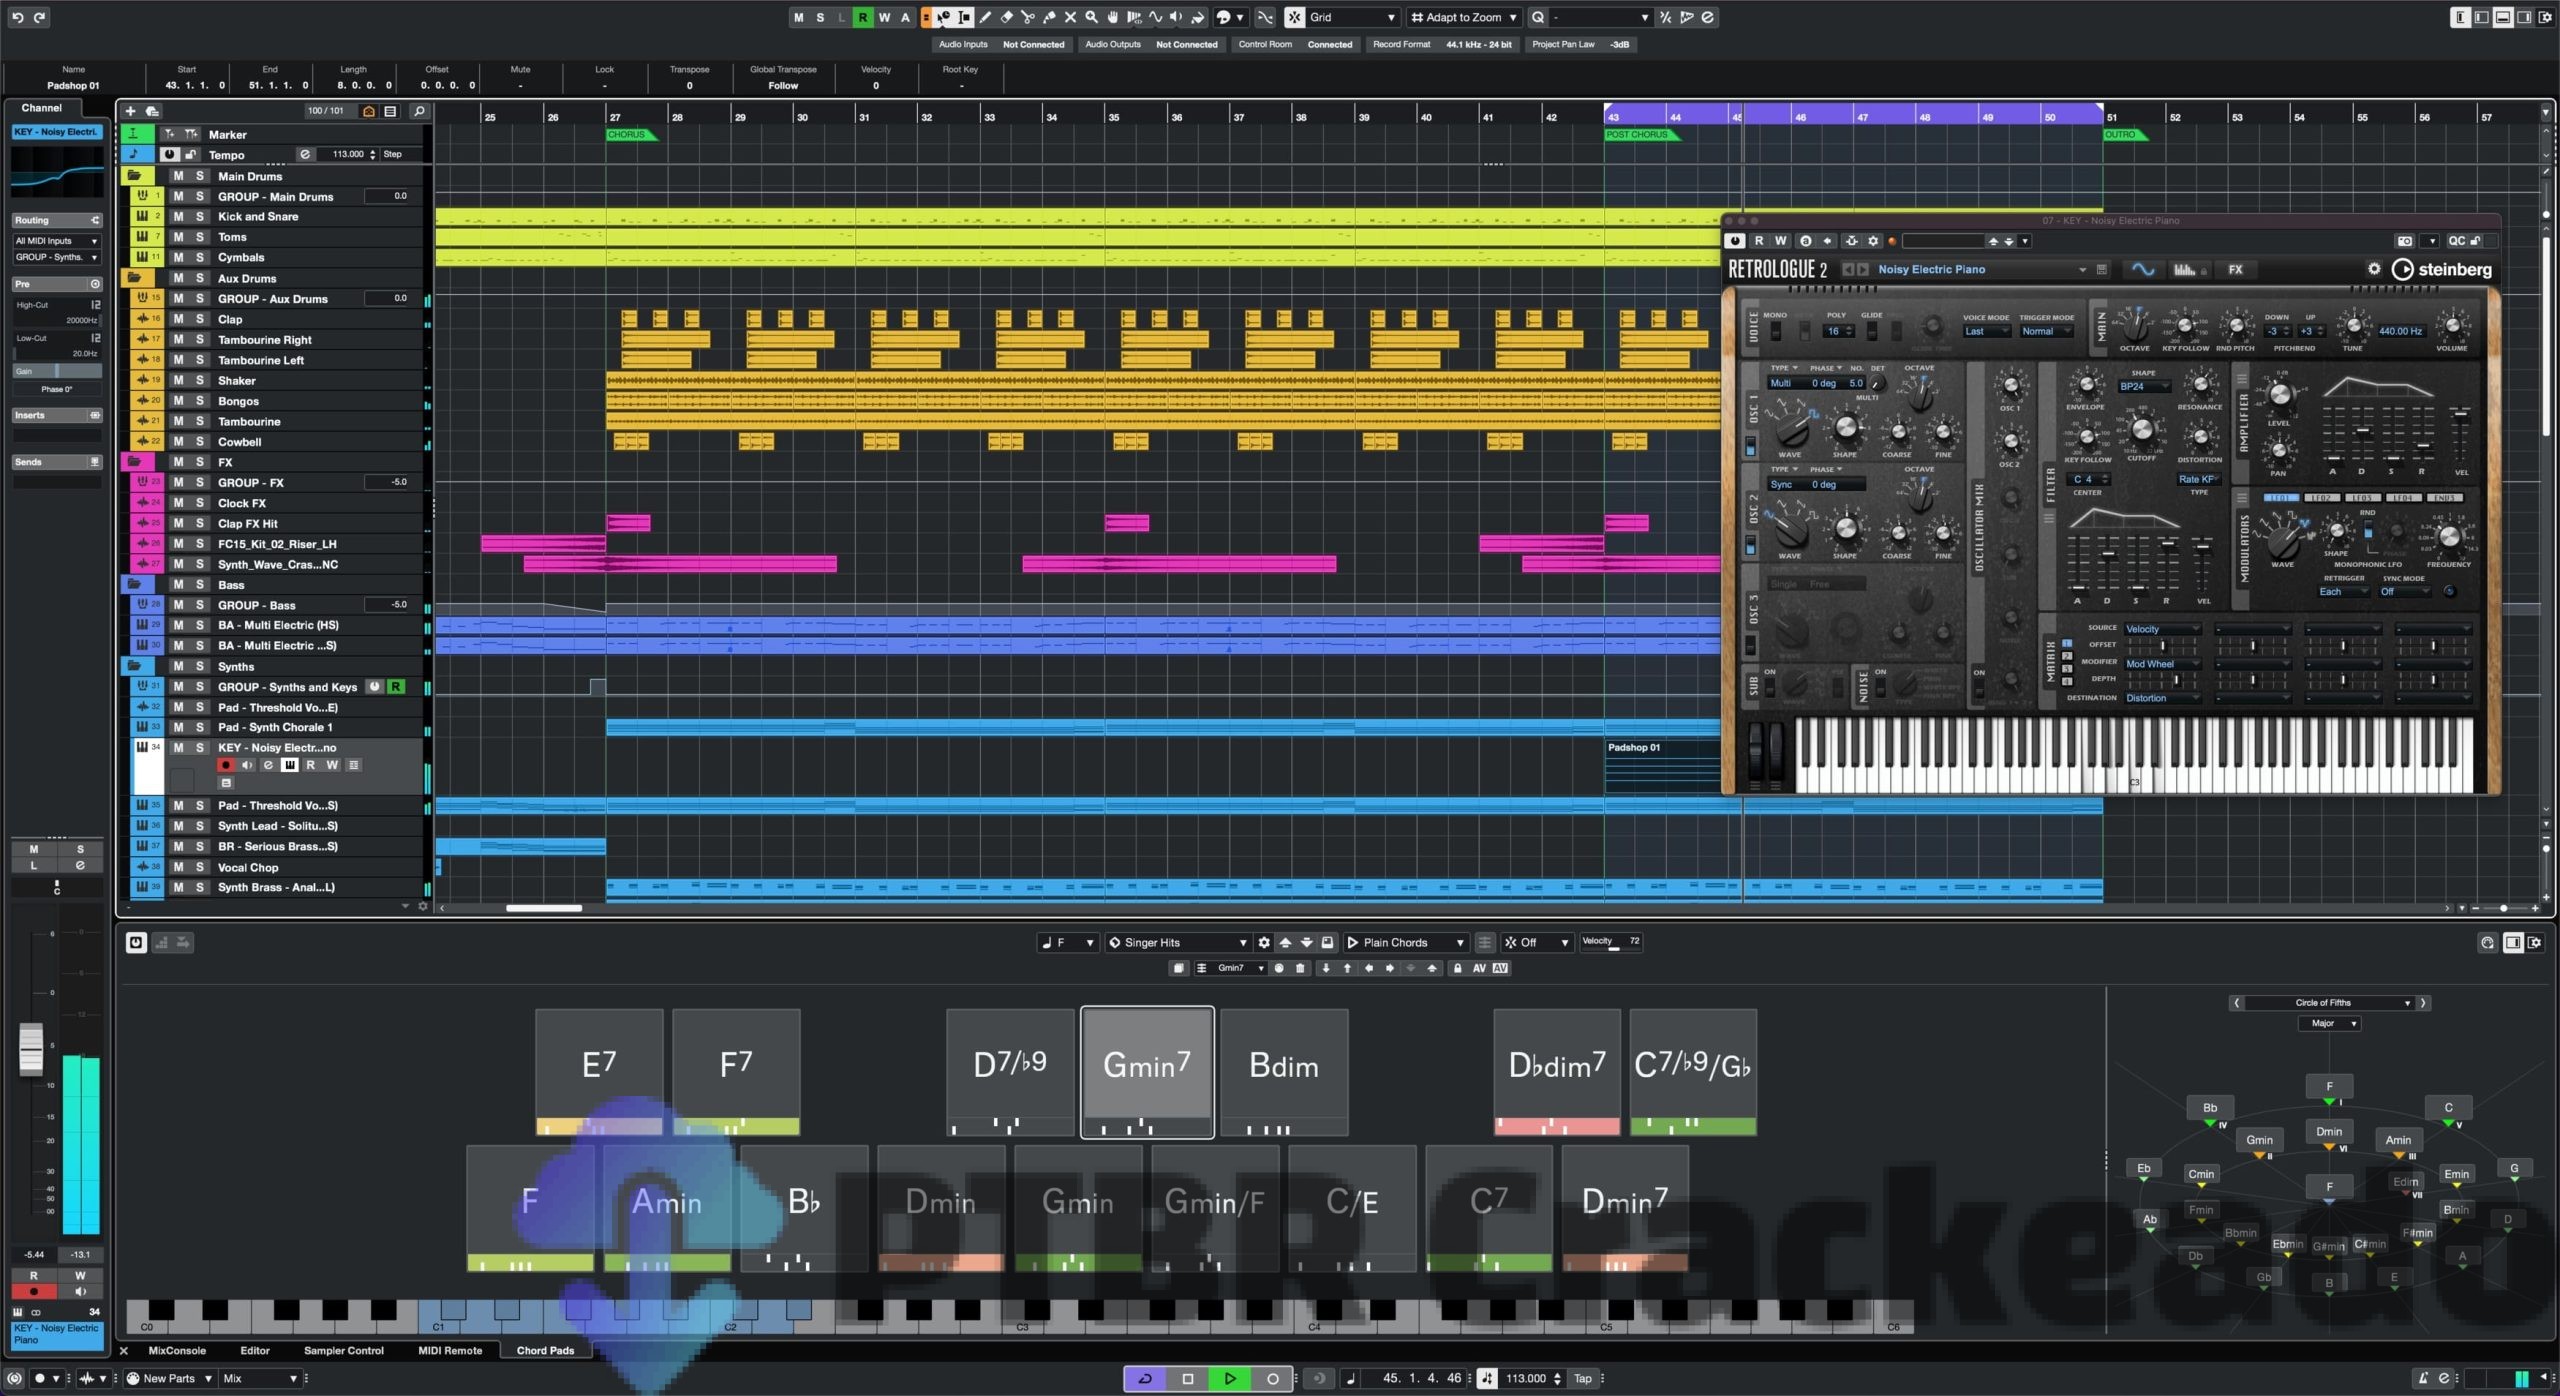Open the Adapt to Zoom dropdown

point(1464,17)
